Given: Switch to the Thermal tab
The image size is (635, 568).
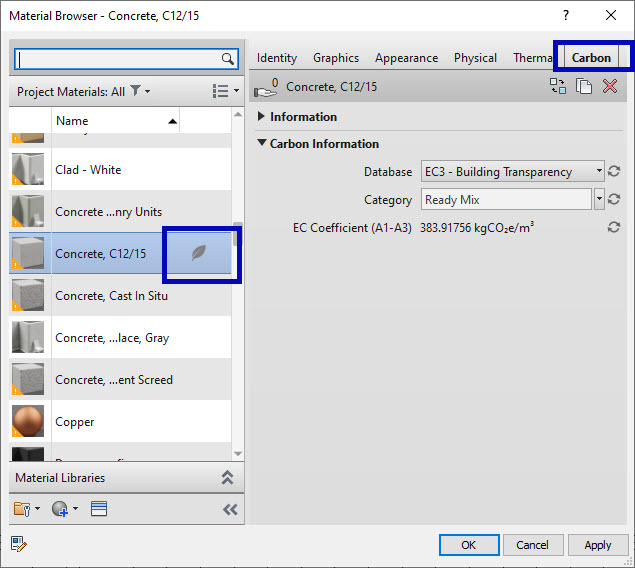Looking at the screenshot, I should [533, 58].
